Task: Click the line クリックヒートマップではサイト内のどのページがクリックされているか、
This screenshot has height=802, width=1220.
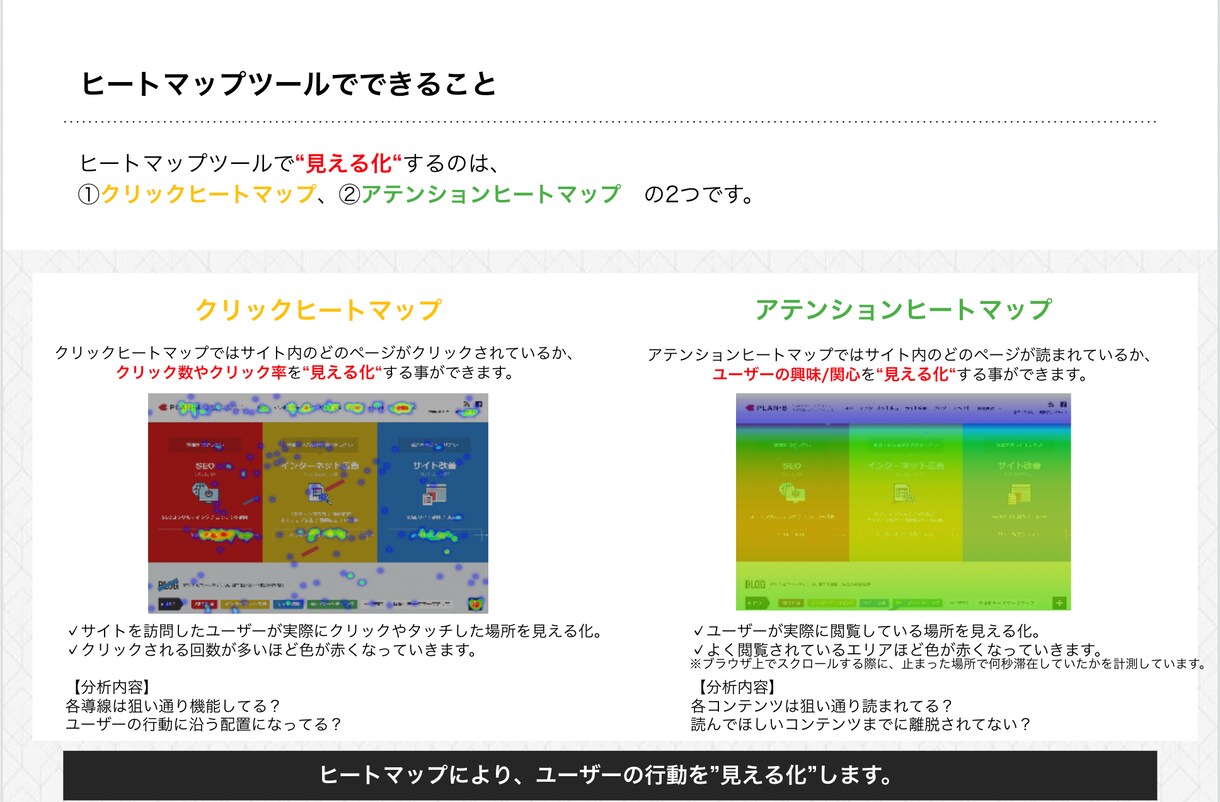Action: [318, 354]
